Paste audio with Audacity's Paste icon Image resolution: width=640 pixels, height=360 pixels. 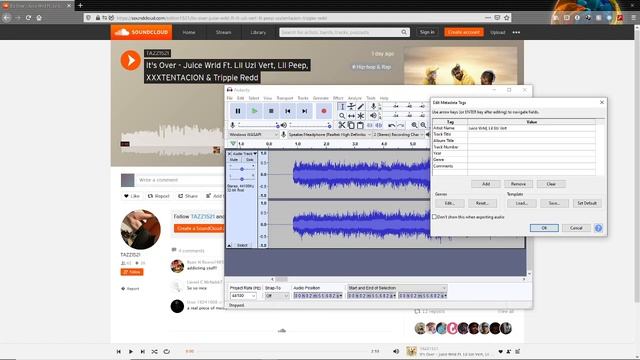tap(360, 125)
